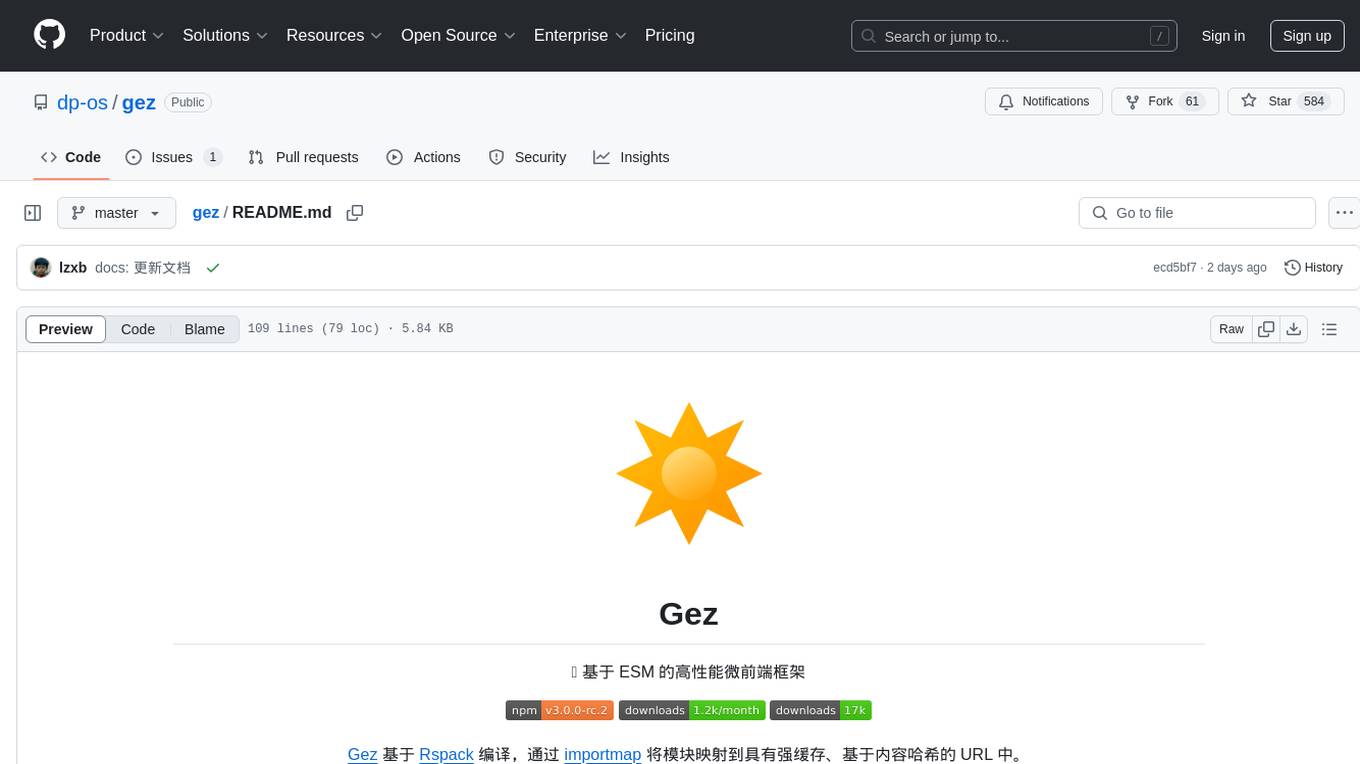Click the Public repository label
Screen dimensions: 1360x764
click(x=187, y=102)
